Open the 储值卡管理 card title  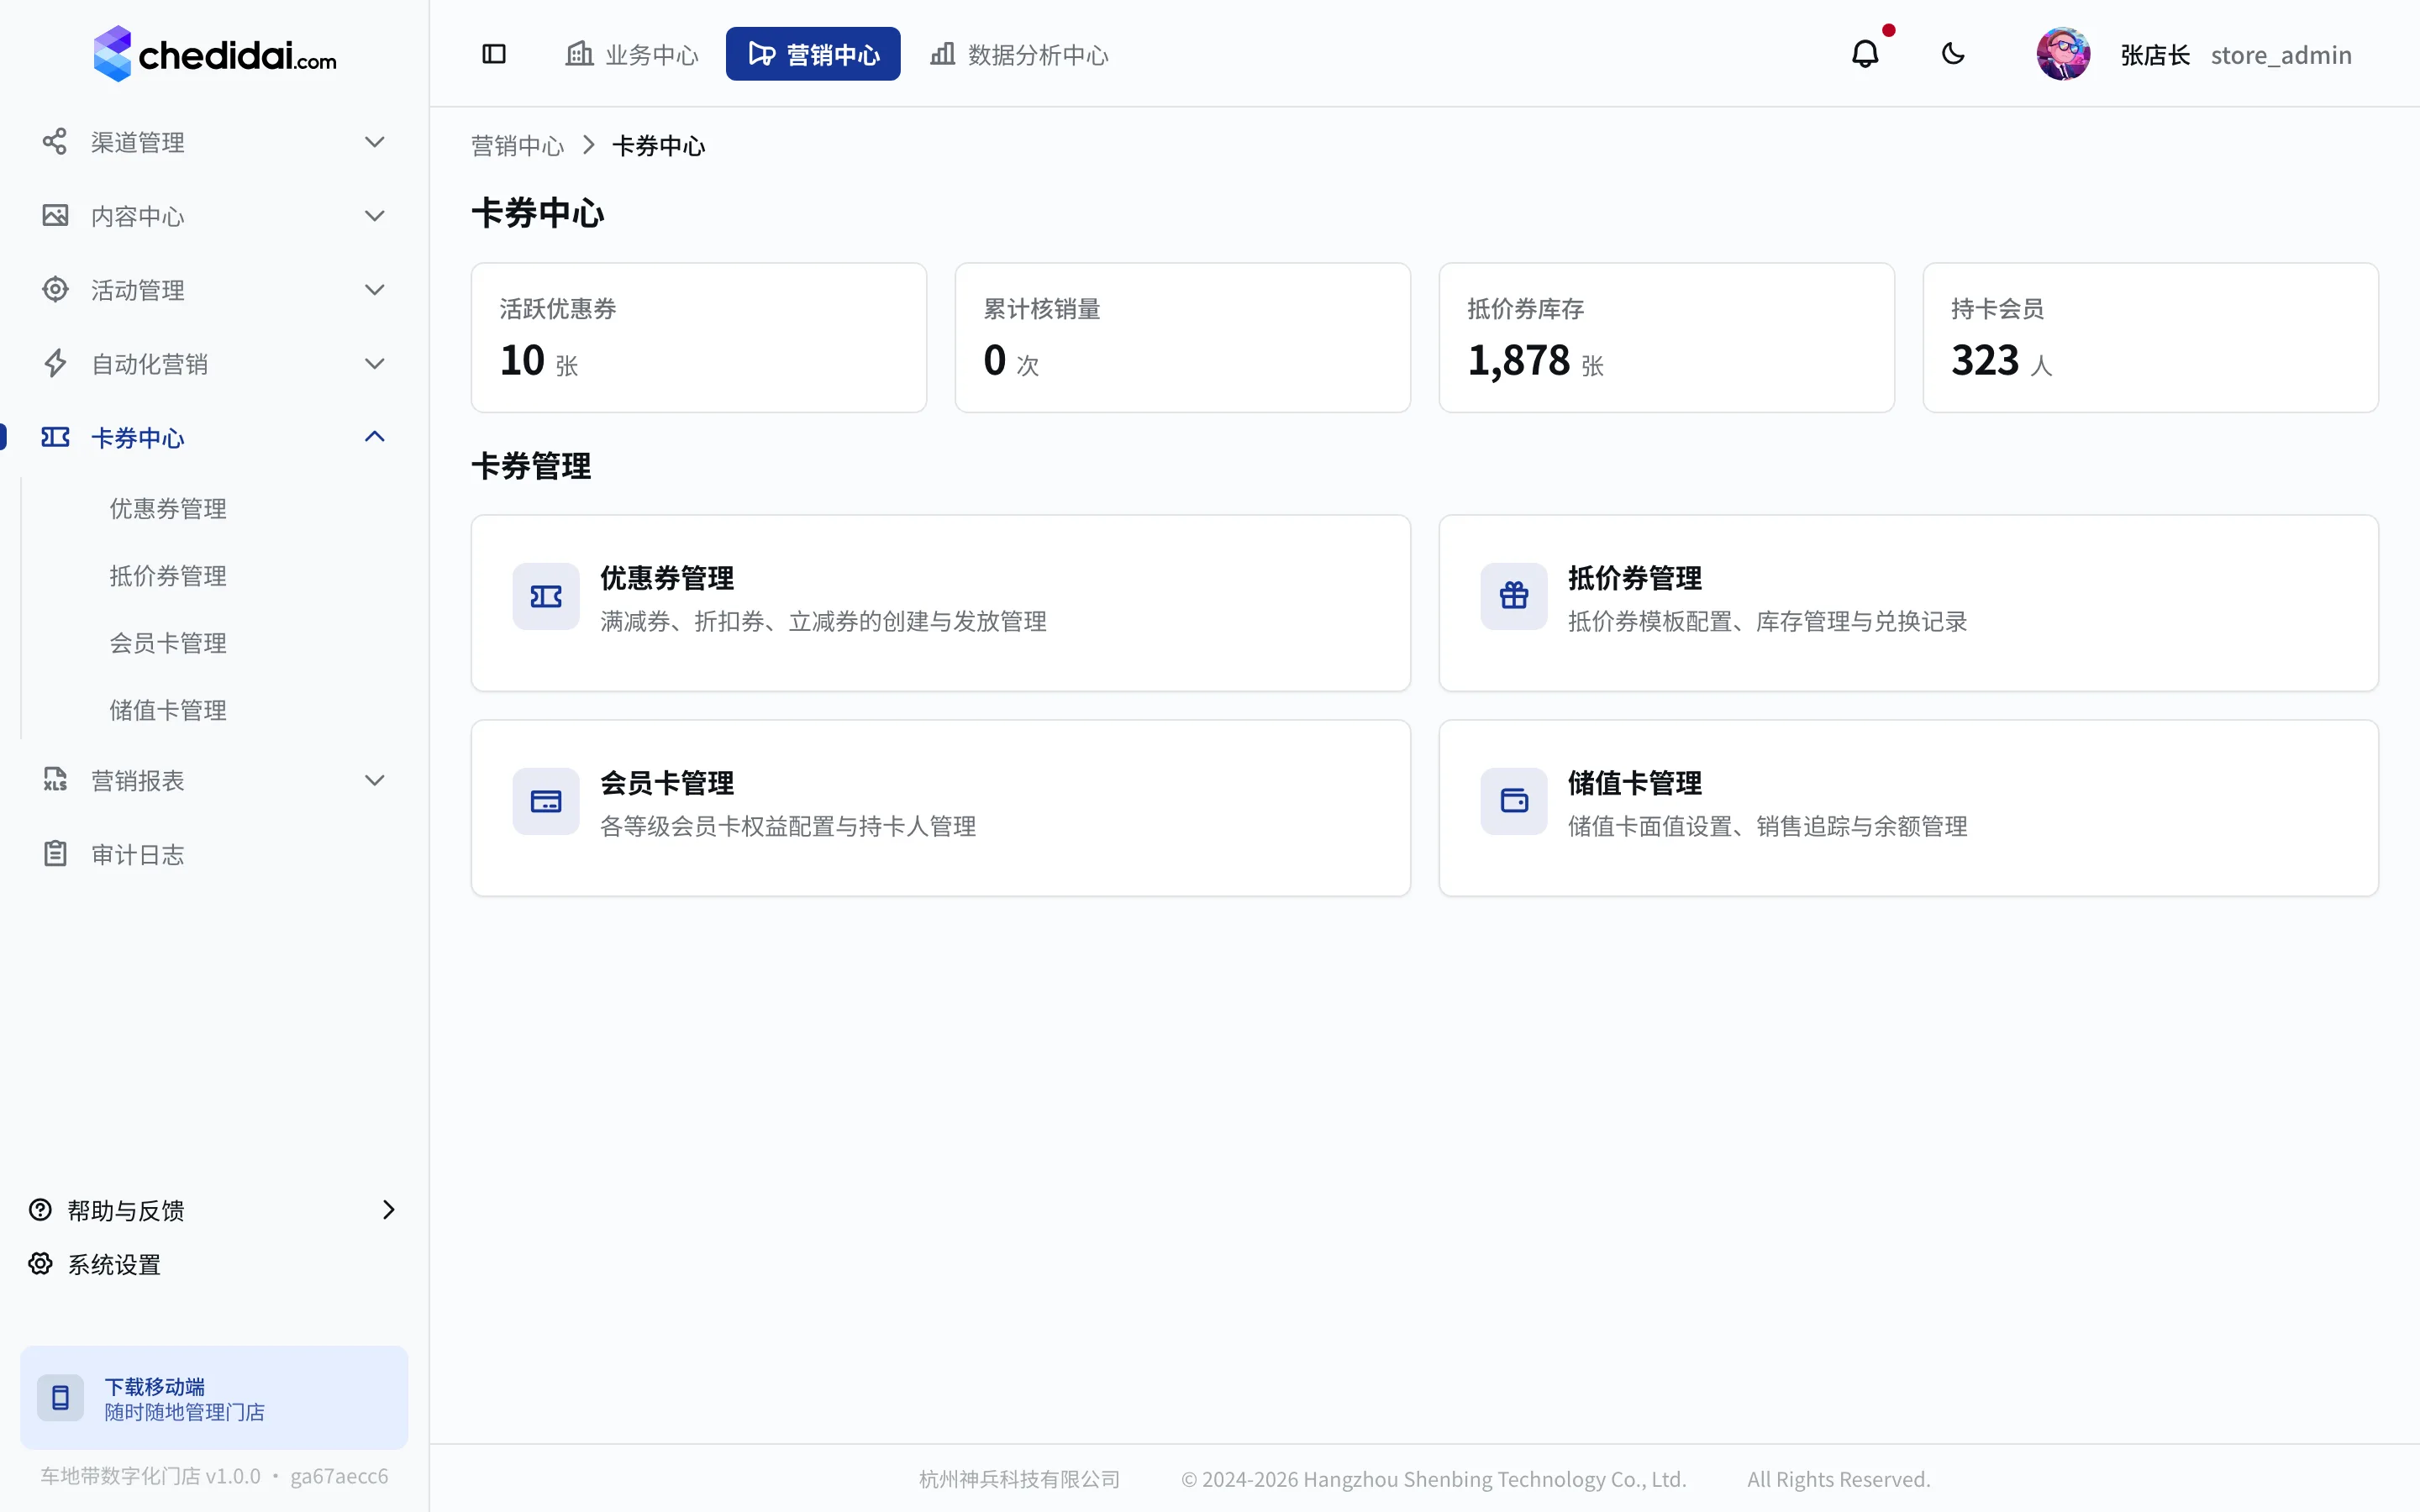(x=1635, y=783)
